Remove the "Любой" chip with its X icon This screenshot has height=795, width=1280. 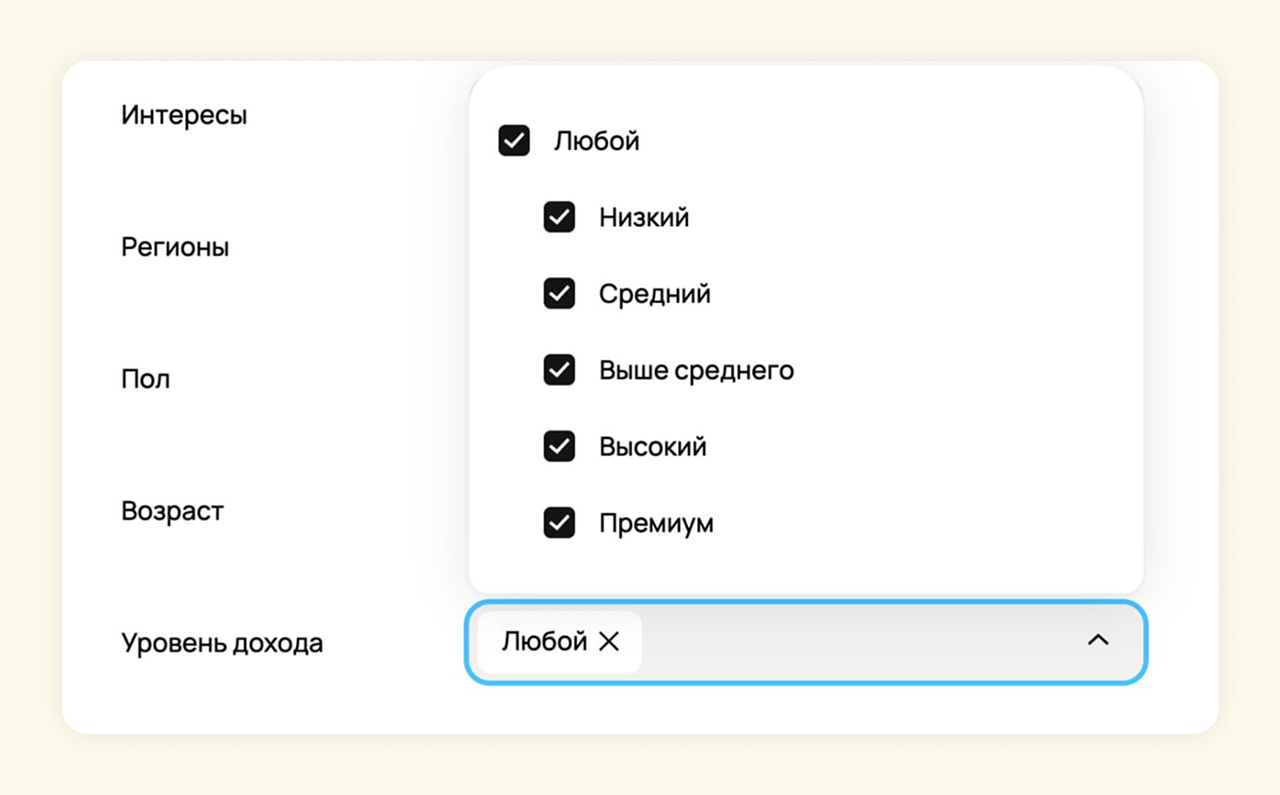point(609,642)
